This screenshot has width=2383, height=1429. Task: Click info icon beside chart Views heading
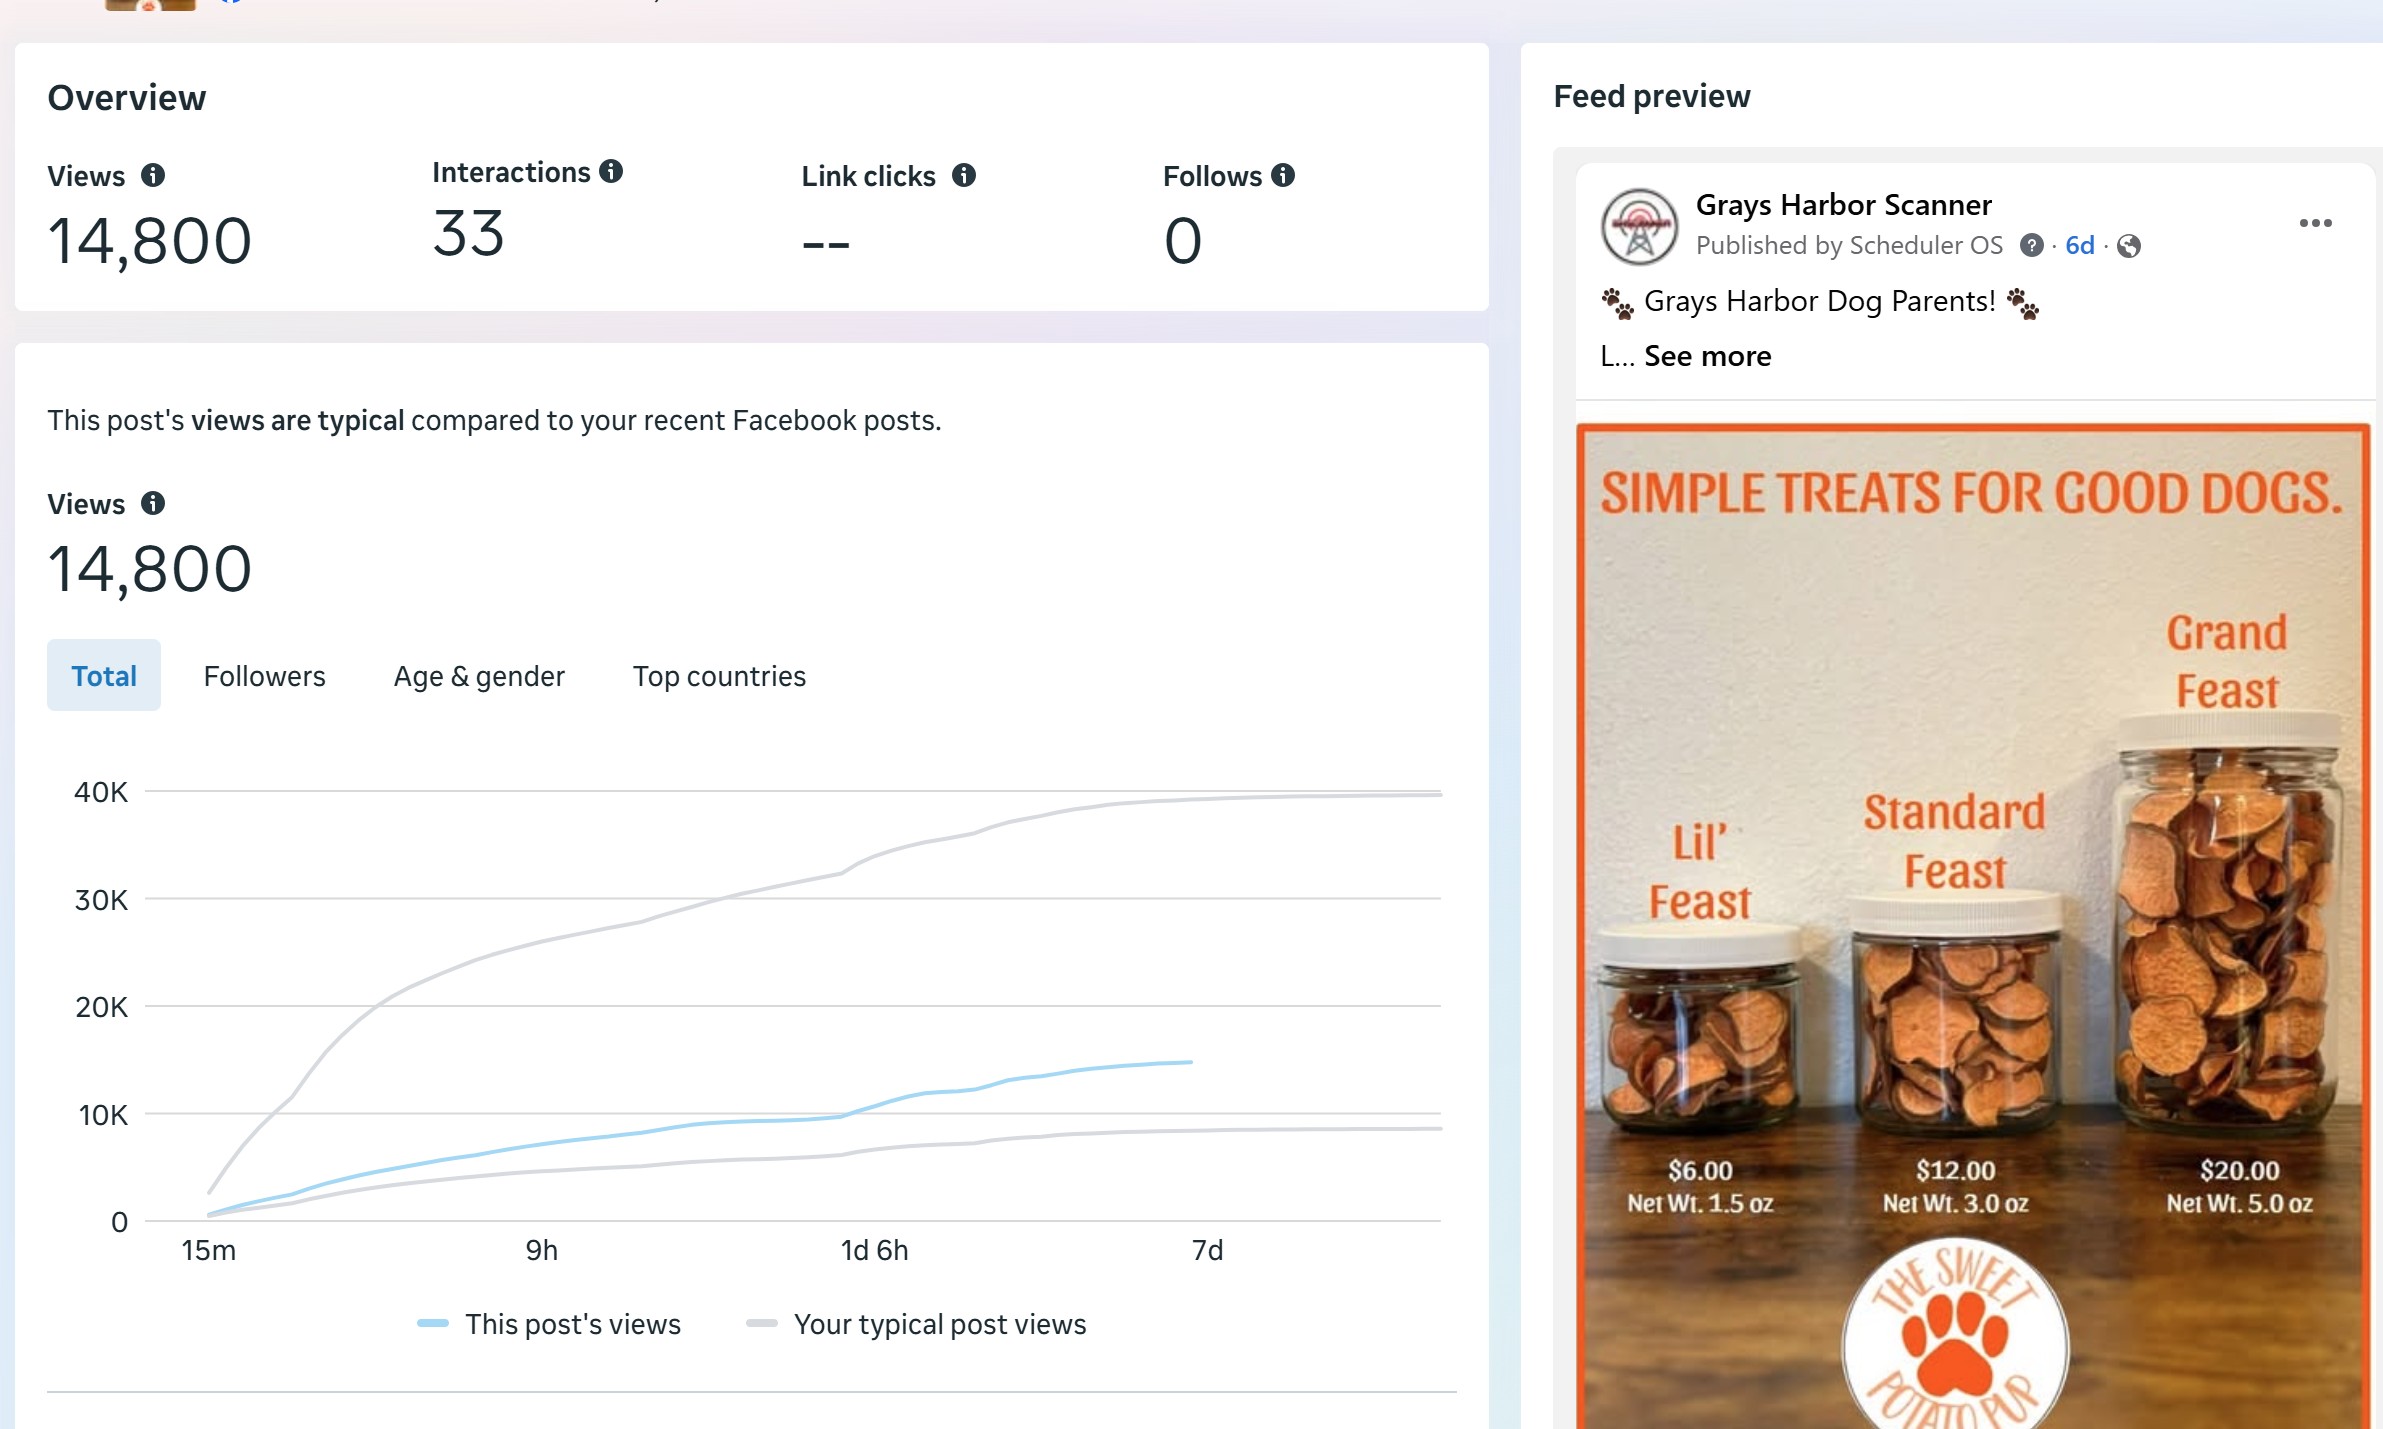pyautogui.click(x=153, y=503)
